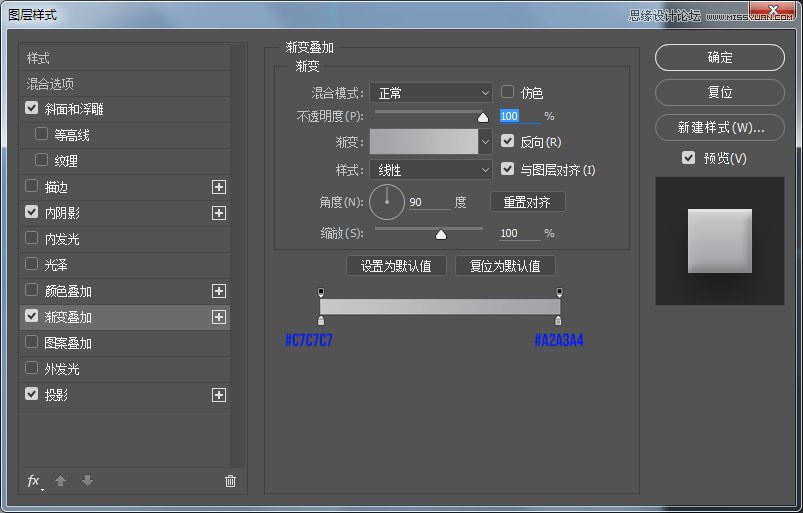Viewport: 803px width, 513px height.
Task: Click the angle value field showing 90
Action: 429,202
